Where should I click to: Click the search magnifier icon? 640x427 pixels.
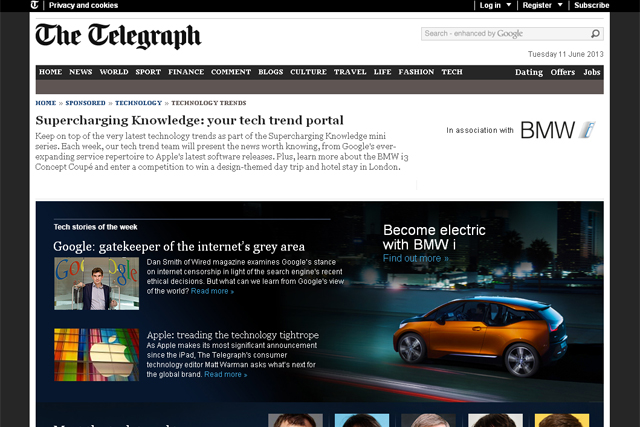click(x=595, y=33)
